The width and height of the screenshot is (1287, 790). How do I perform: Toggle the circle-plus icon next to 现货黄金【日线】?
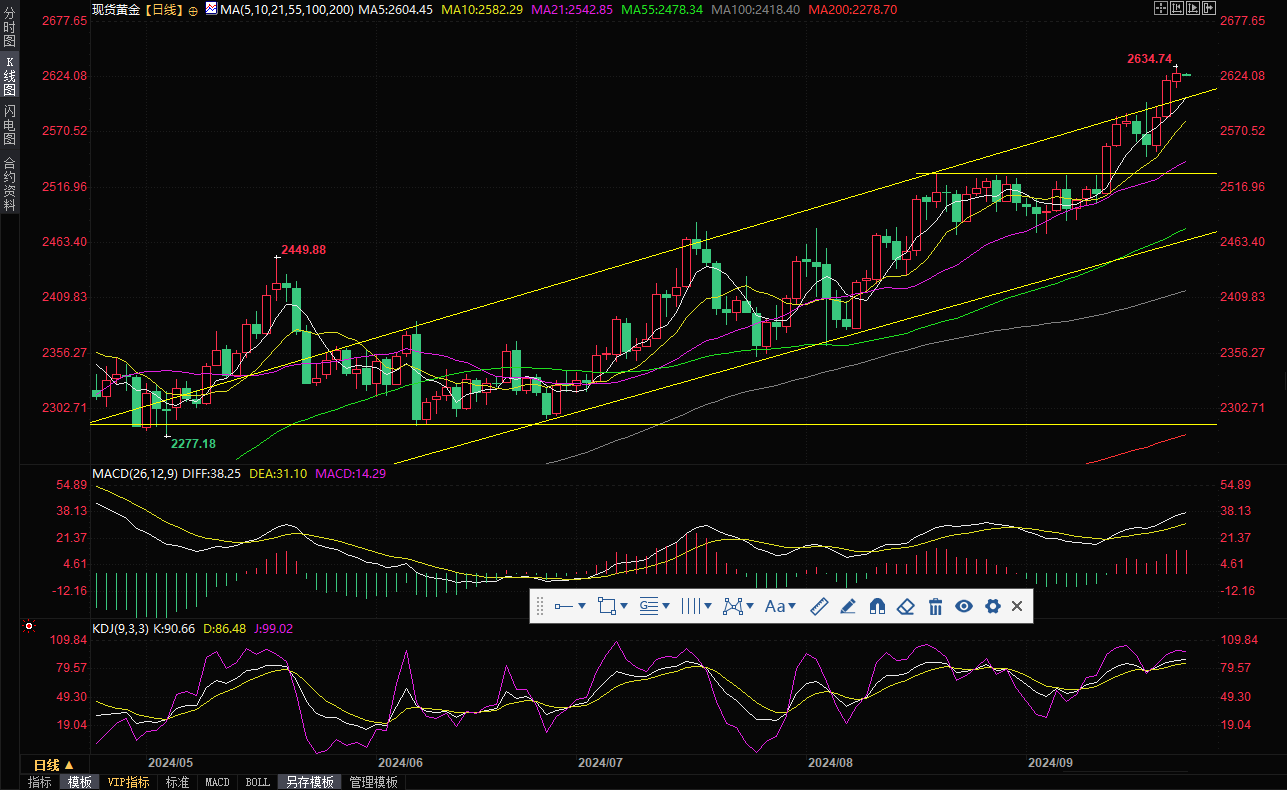[193, 10]
